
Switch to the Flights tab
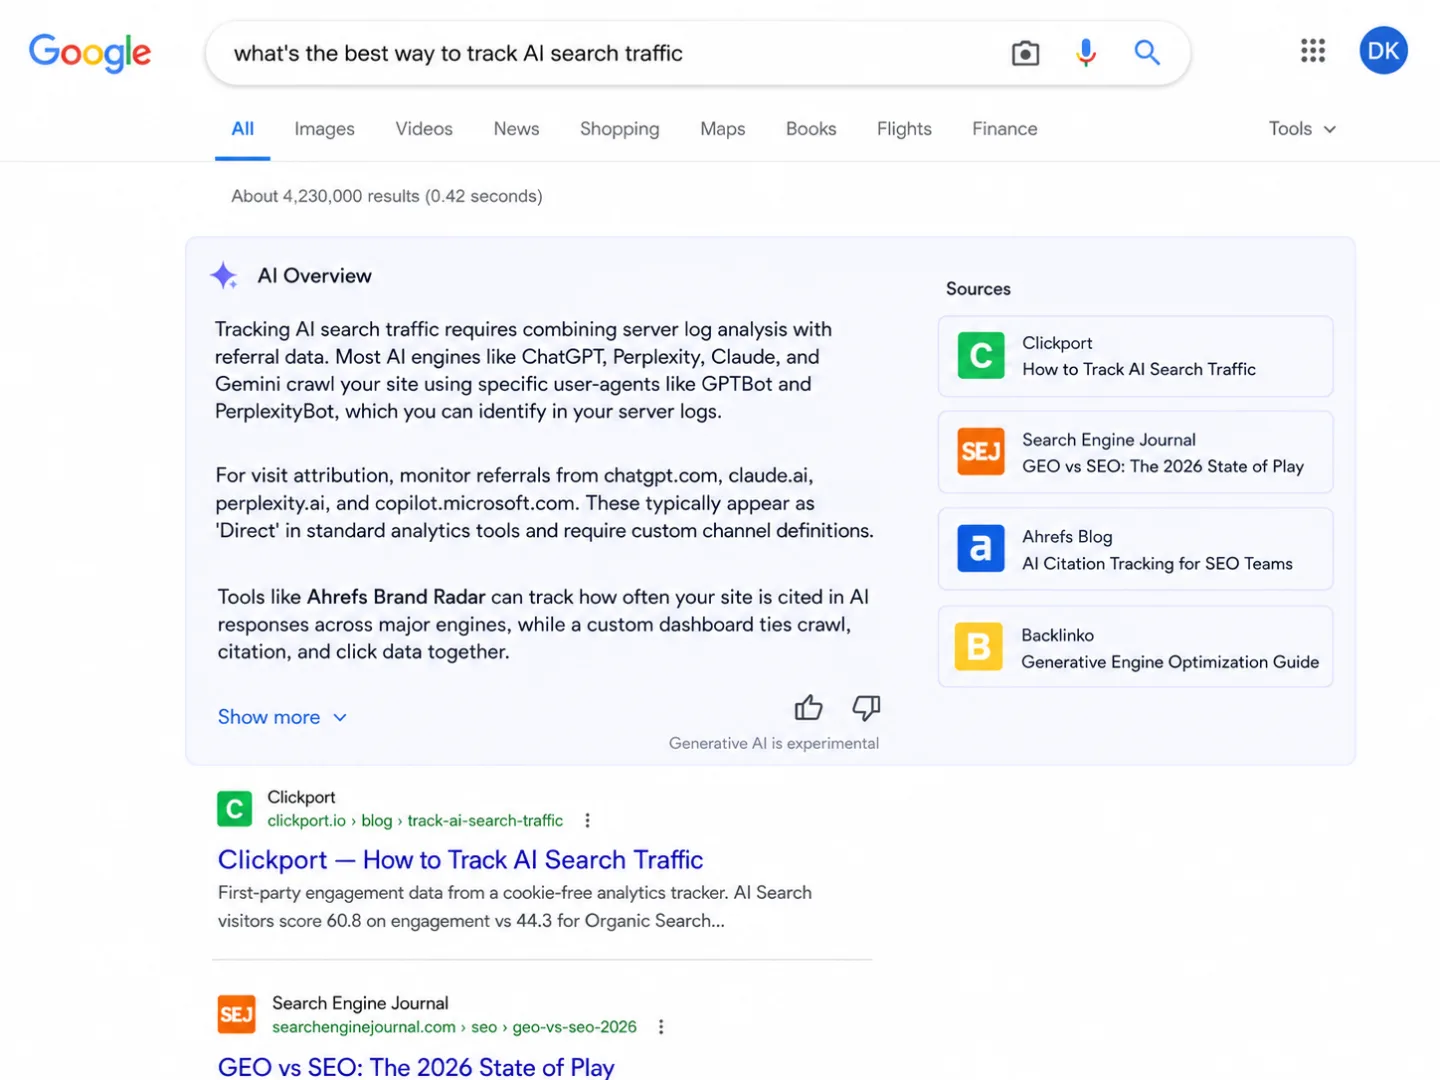click(x=904, y=129)
